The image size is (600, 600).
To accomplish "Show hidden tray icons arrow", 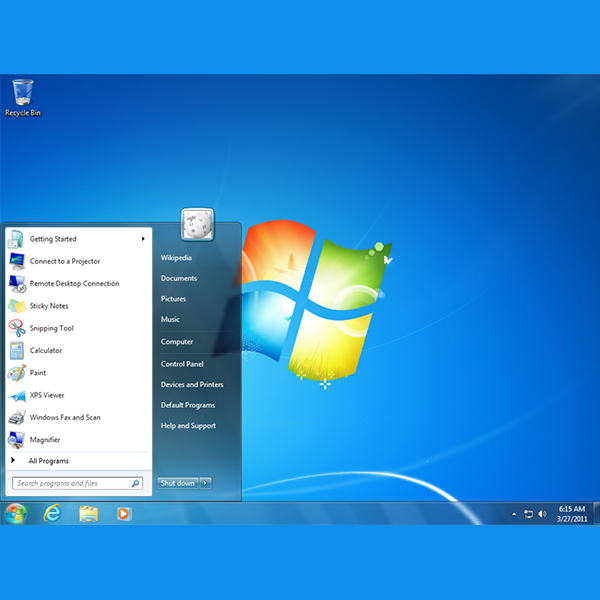I will coord(514,514).
